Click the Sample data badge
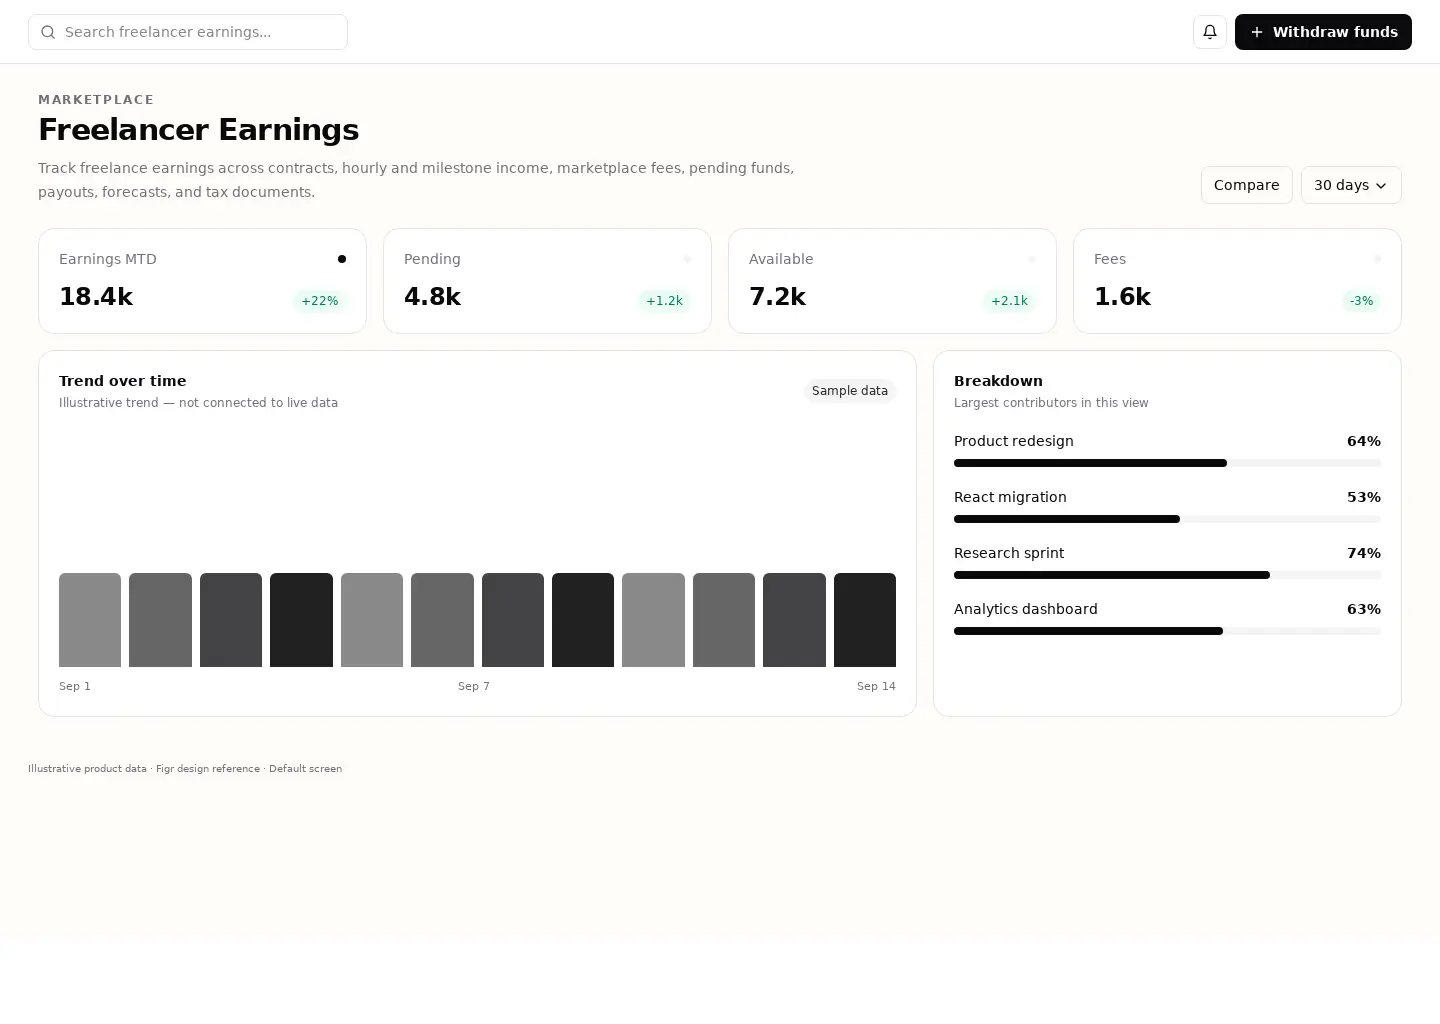This screenshot has width=1440, height=1024. coord(850,391)
